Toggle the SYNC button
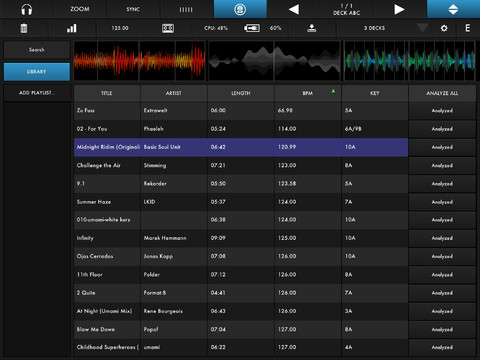This screenshot has height=360, width=480. coord(133,9)
